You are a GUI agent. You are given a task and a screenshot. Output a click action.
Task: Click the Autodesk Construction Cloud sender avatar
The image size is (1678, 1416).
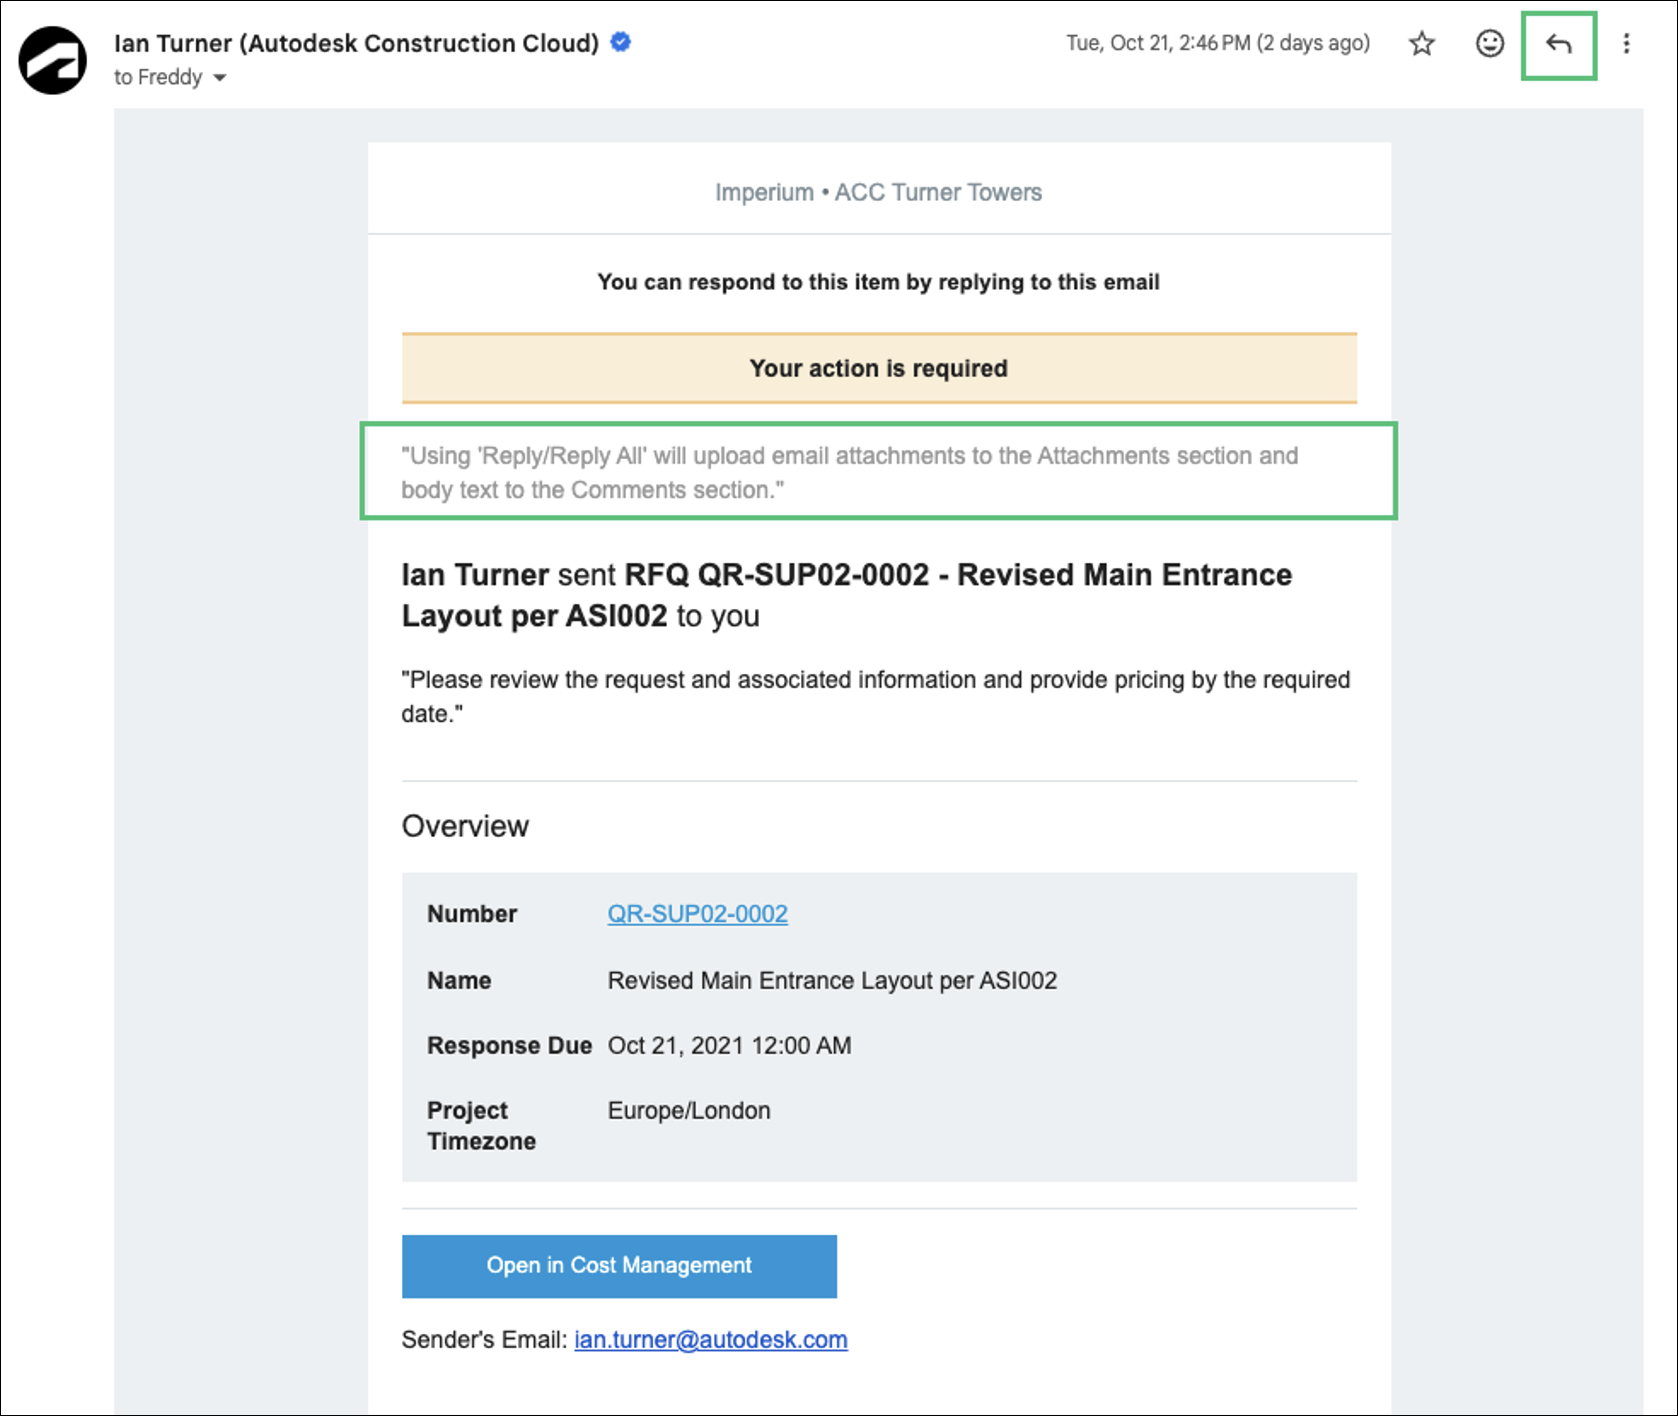(x=51, y=58)
